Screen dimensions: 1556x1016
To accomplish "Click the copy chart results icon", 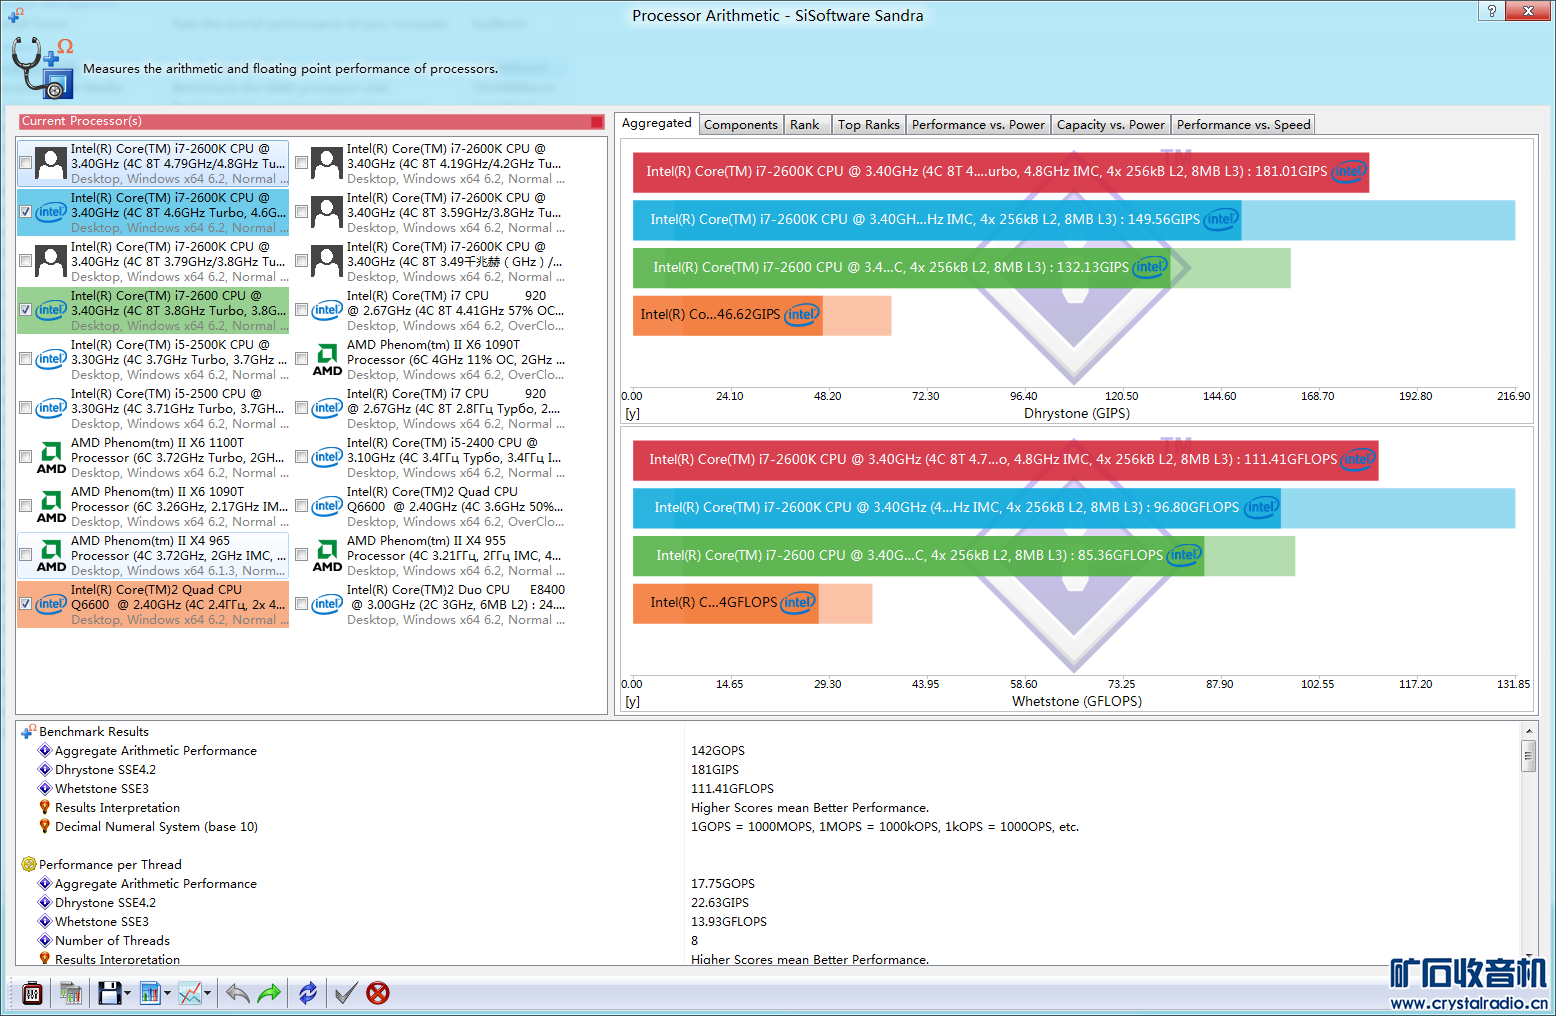I will pos(70,993).
